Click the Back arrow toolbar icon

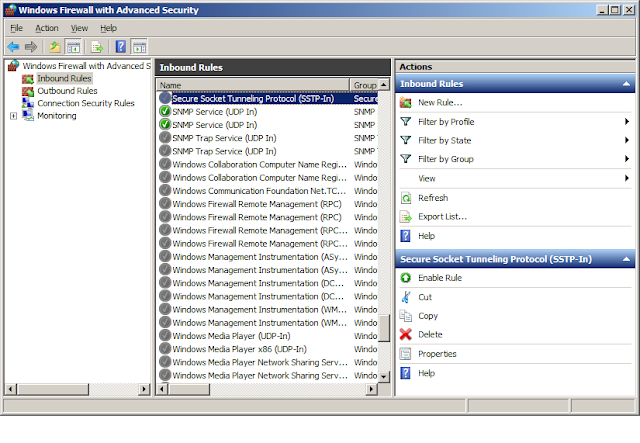click(x=13, y=47)
